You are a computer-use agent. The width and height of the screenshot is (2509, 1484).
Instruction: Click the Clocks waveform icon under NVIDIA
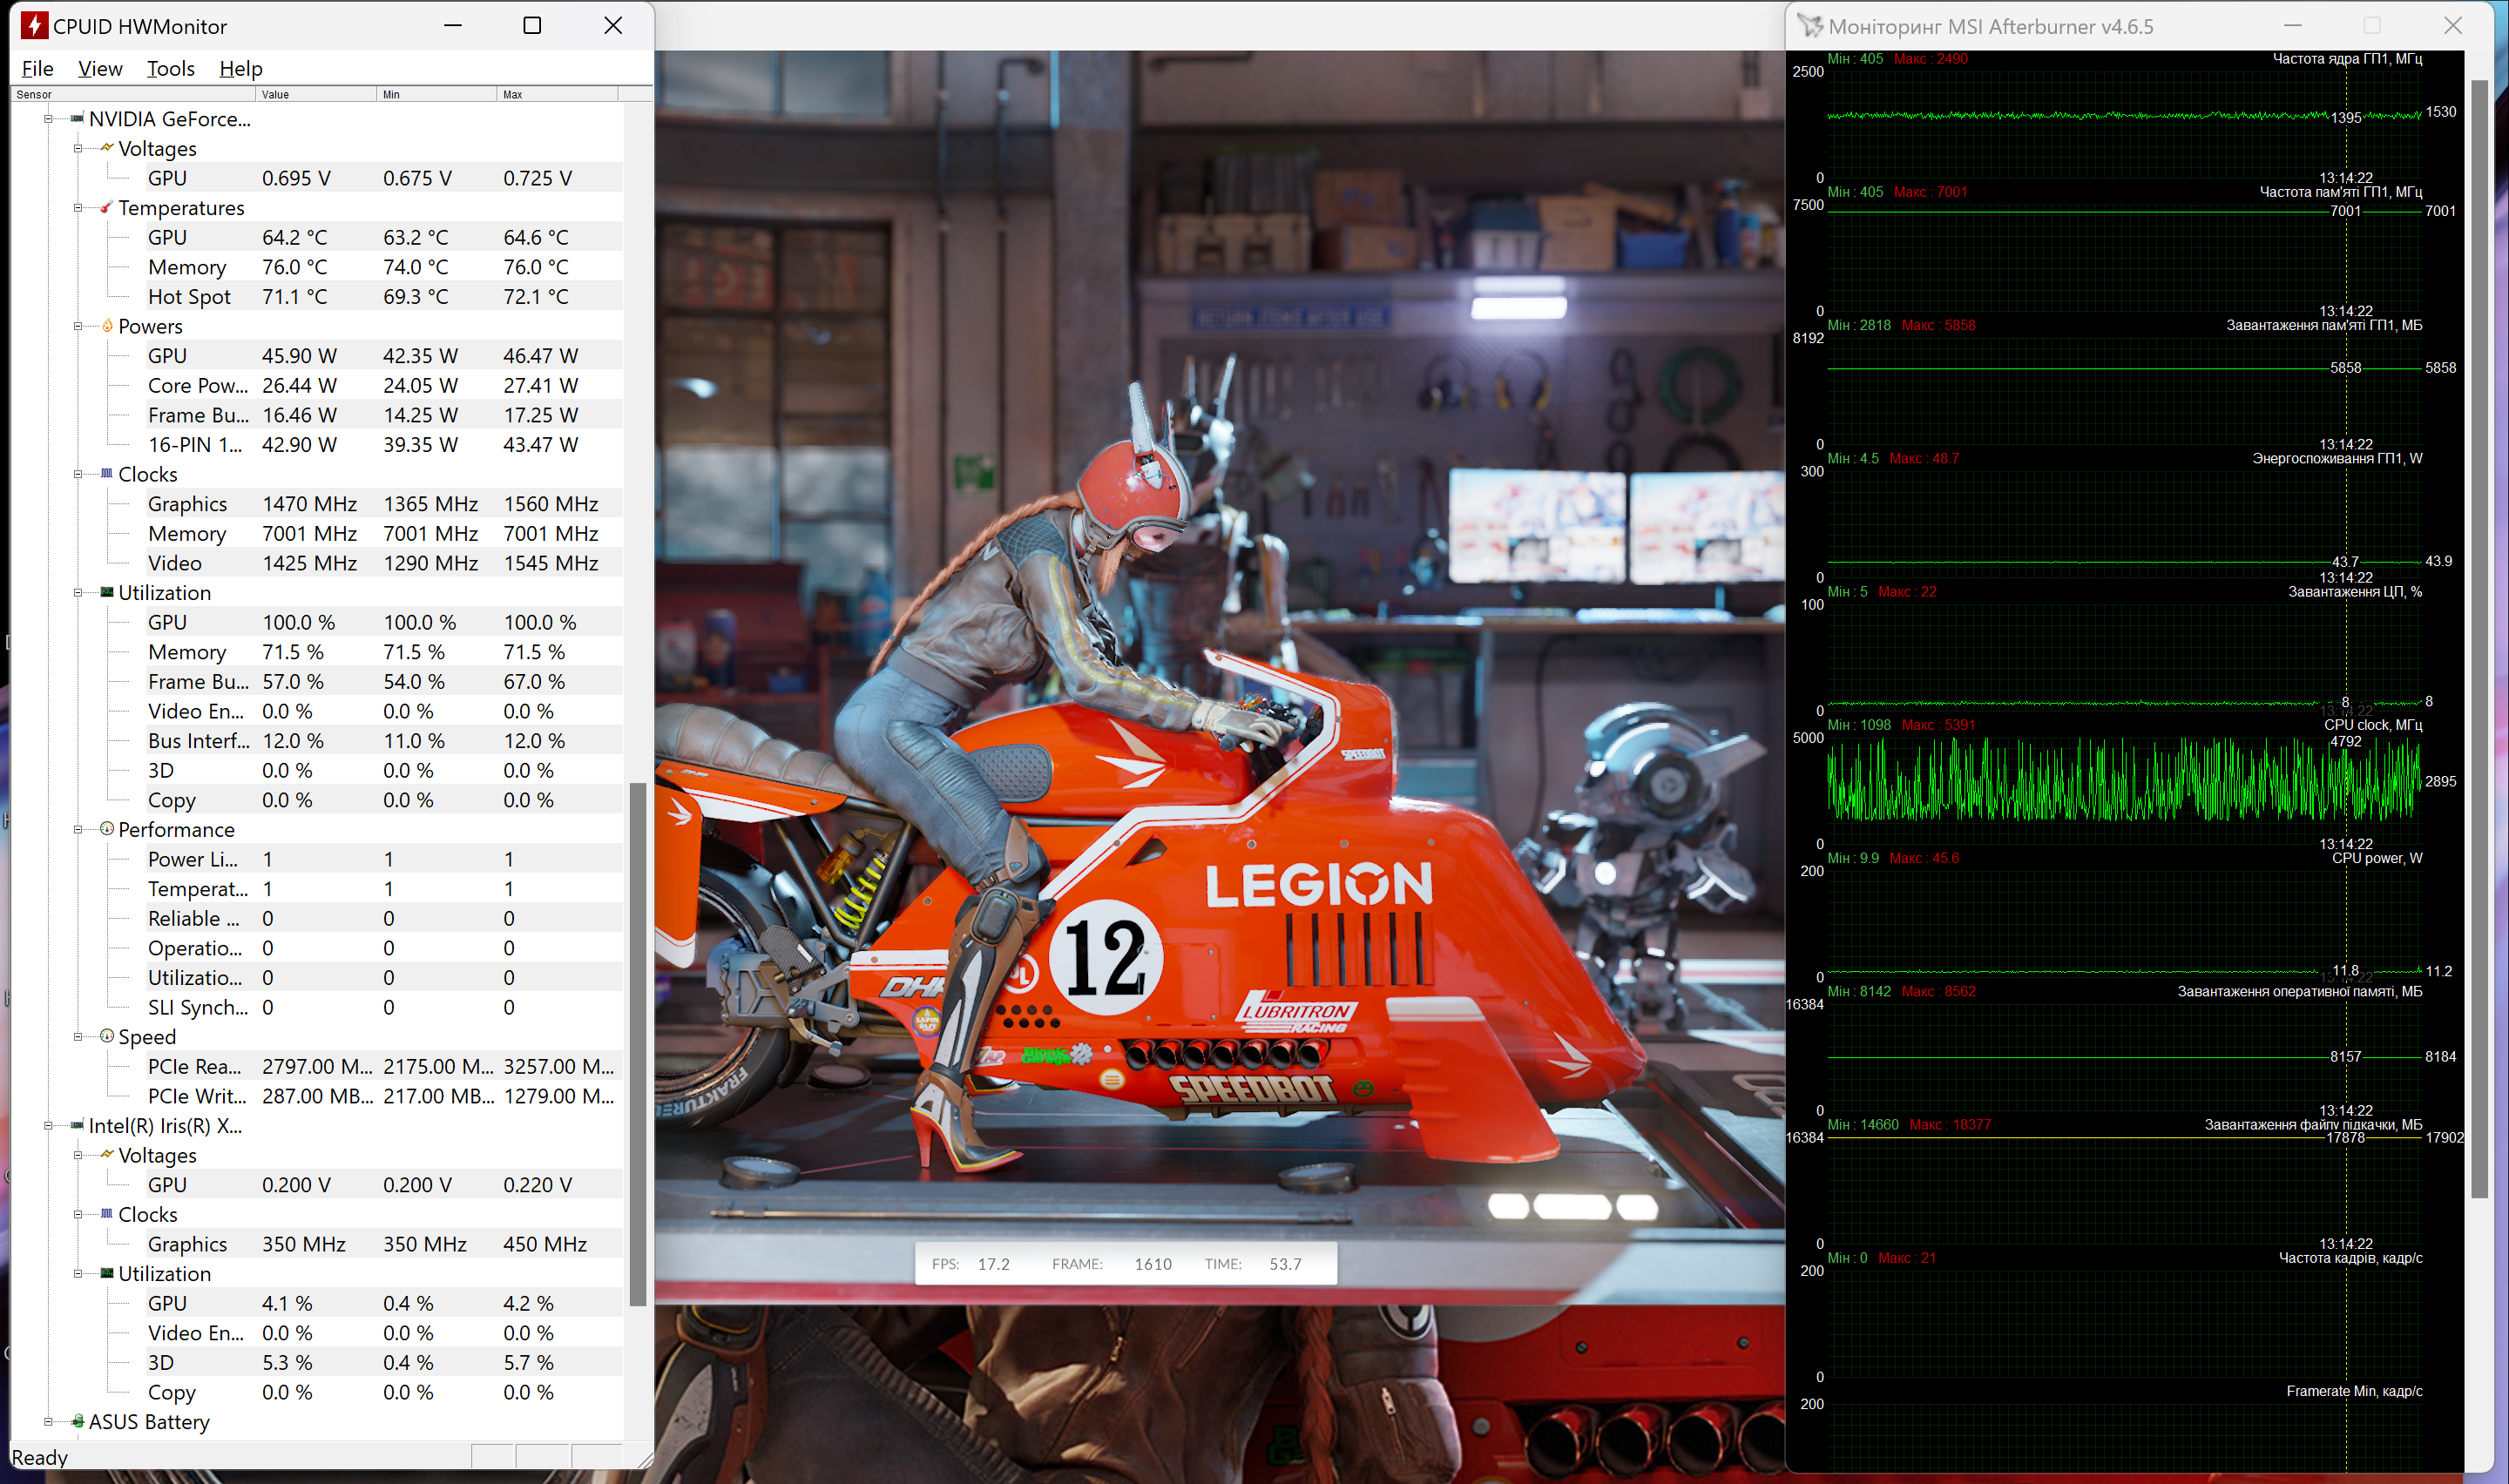point(107,474)
